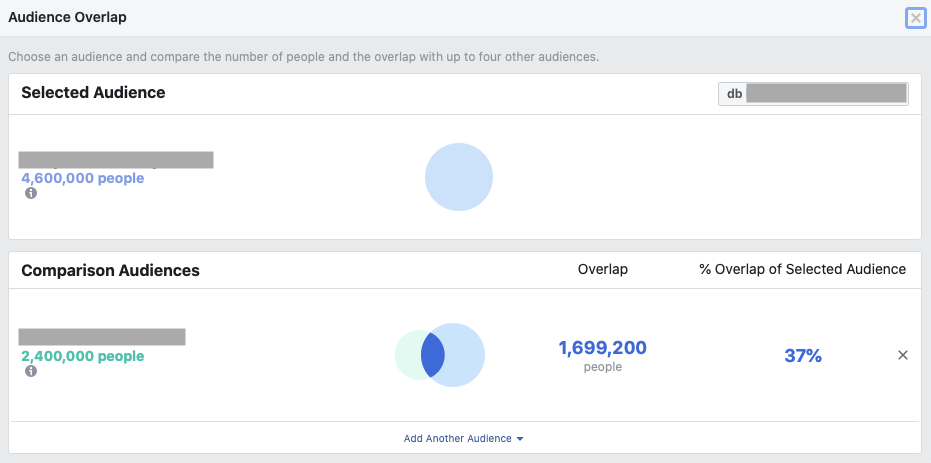Click the Selected Audience section heading
The image size is (931, 463).
tap(93, 93)
